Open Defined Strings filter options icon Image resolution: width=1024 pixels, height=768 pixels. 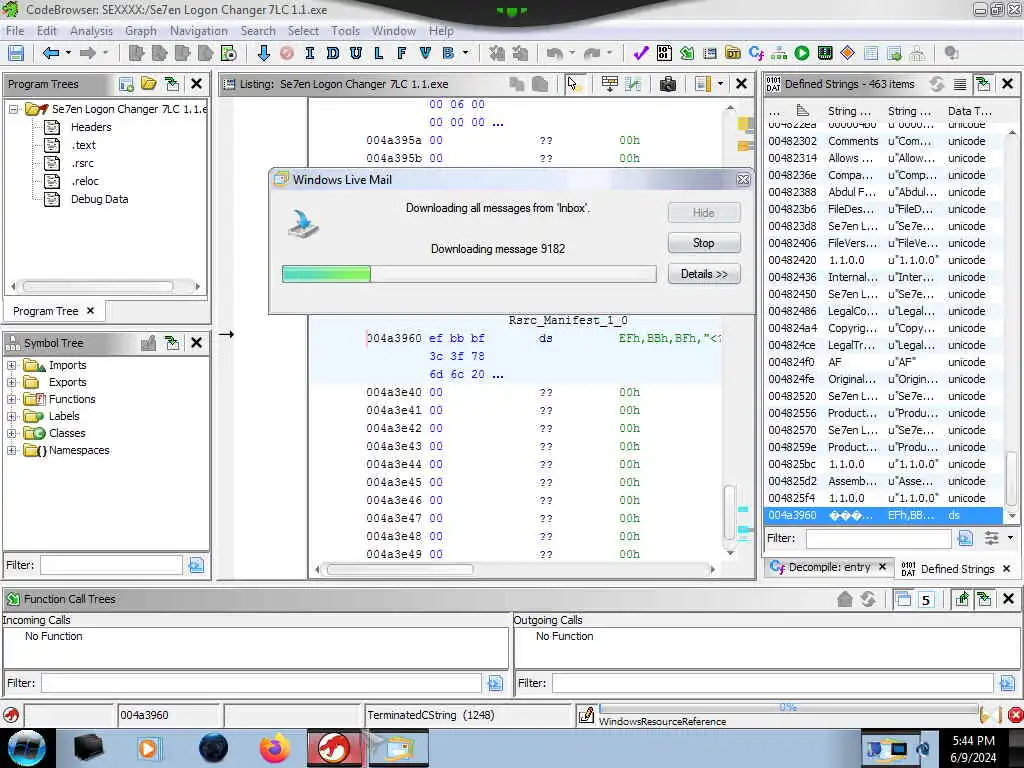pos(991,538)
